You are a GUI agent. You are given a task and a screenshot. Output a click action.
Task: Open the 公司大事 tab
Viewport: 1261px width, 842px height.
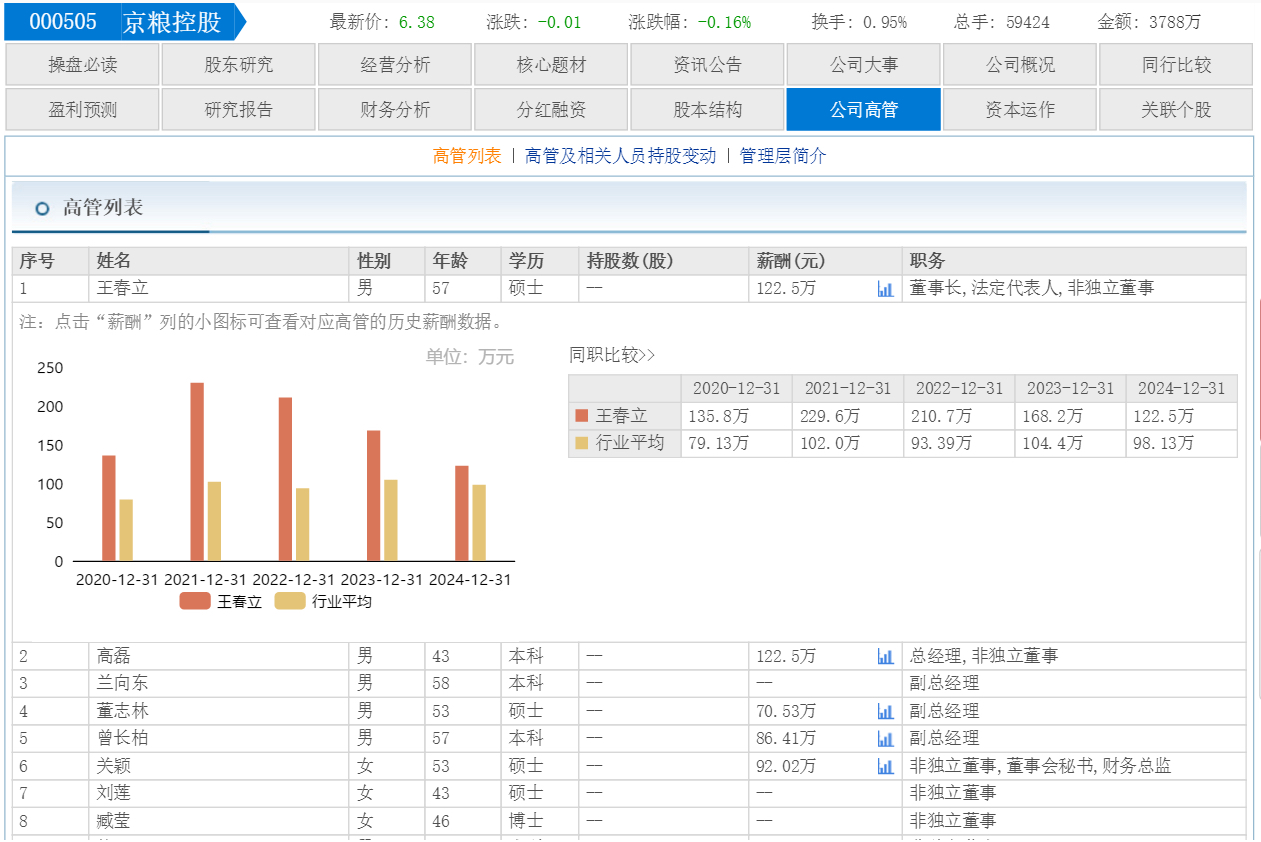[864, 65]
